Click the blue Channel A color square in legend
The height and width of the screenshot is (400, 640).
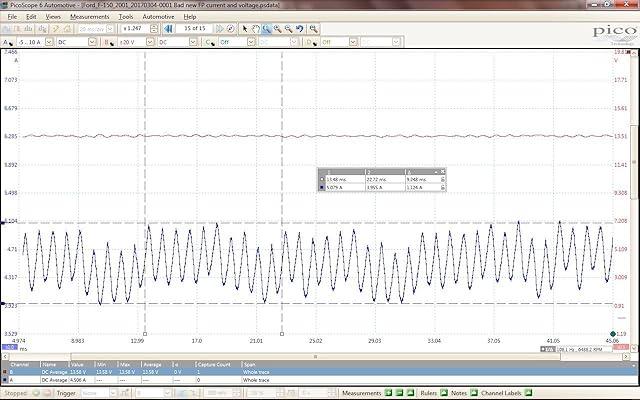pos(320,186)
